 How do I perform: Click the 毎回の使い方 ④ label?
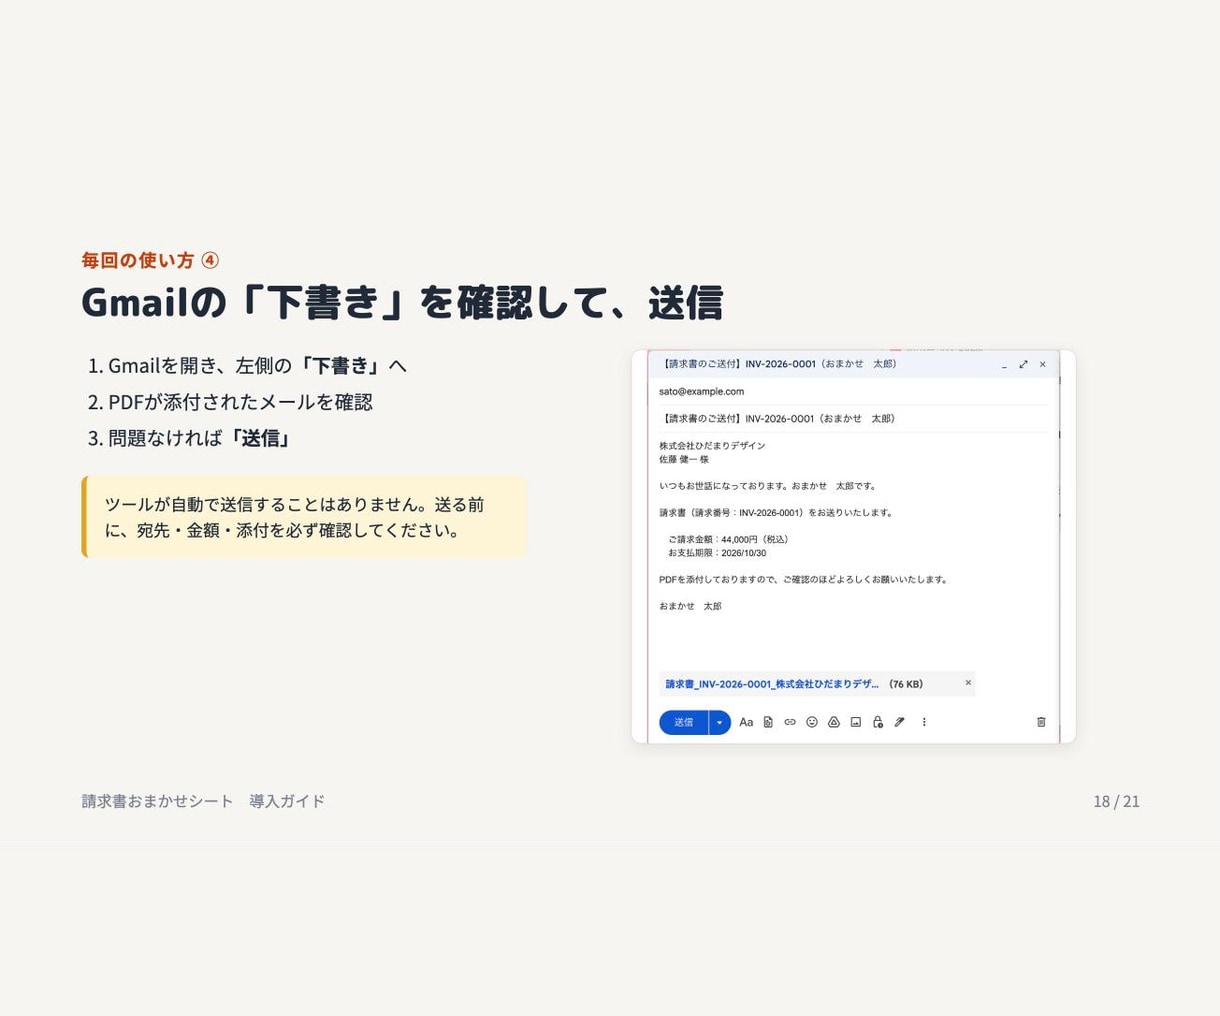click(150, 260)
